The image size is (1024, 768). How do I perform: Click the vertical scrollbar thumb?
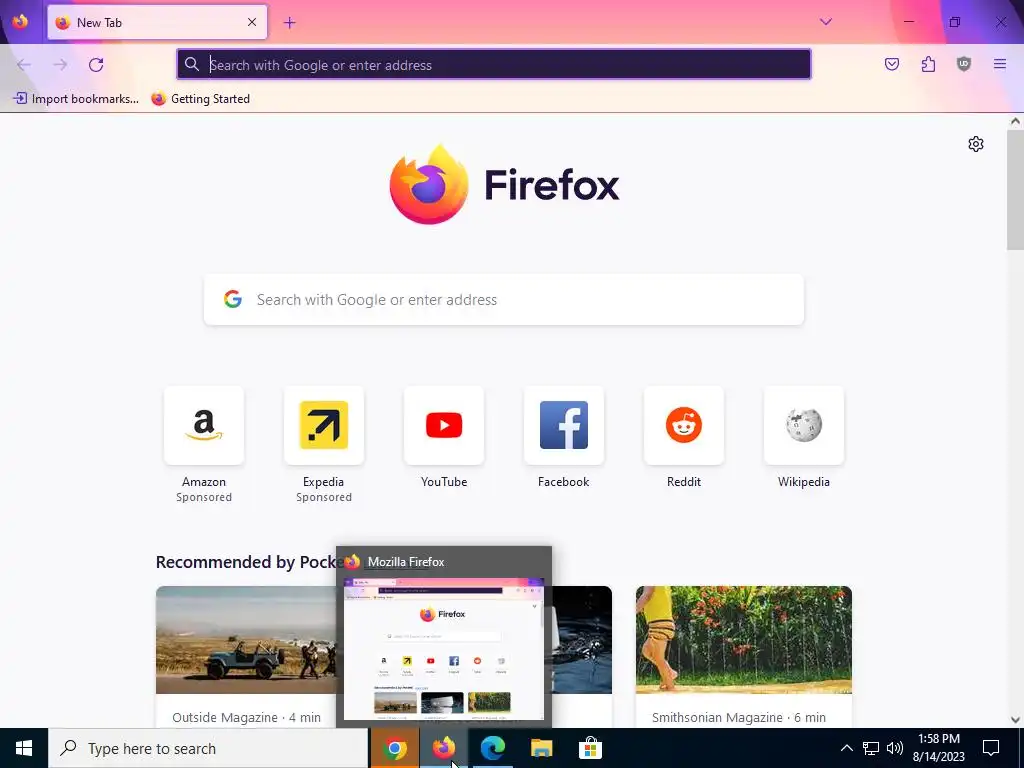coord(1015,189)
